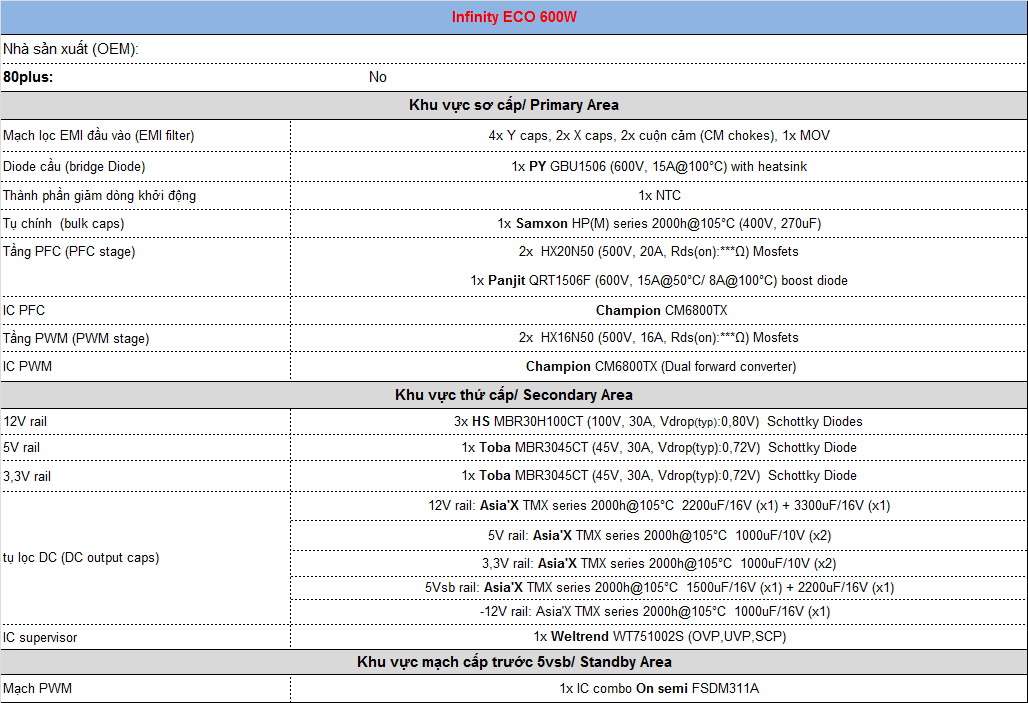Select "Thành phần giảm dòng khởi động" cell

(x=146, y=195)
